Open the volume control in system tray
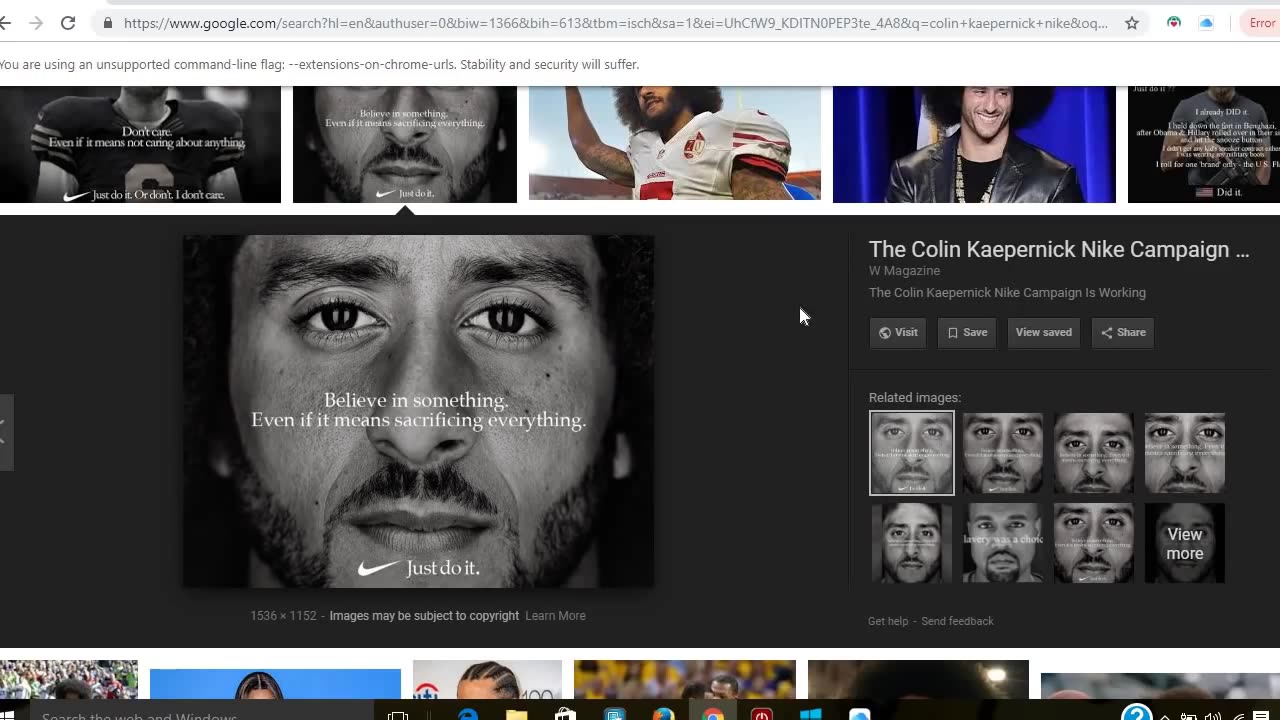Screen dimensions: 1280x720 [x=1212, y=716]
